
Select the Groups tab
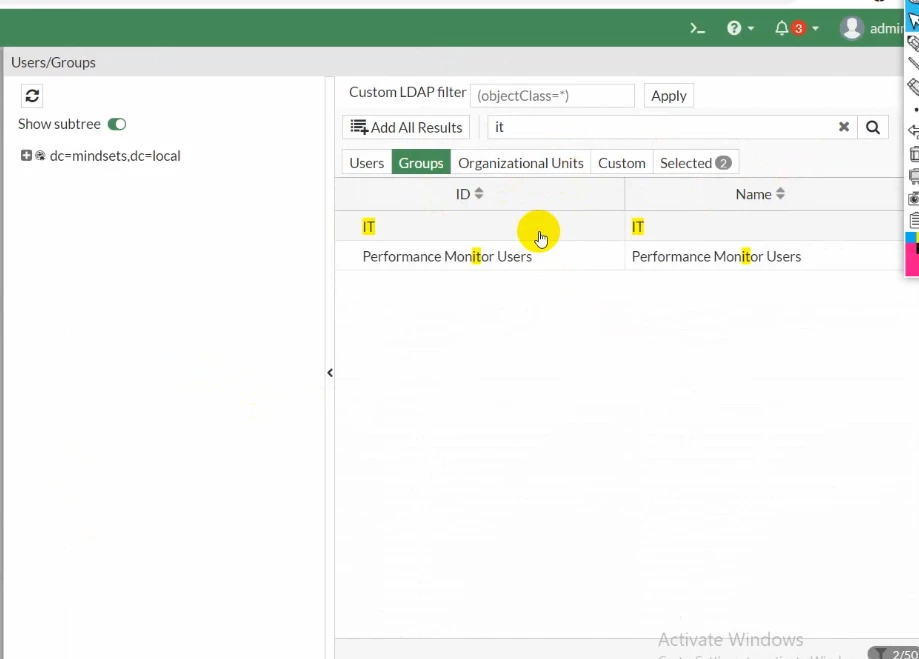coord(421,162)
